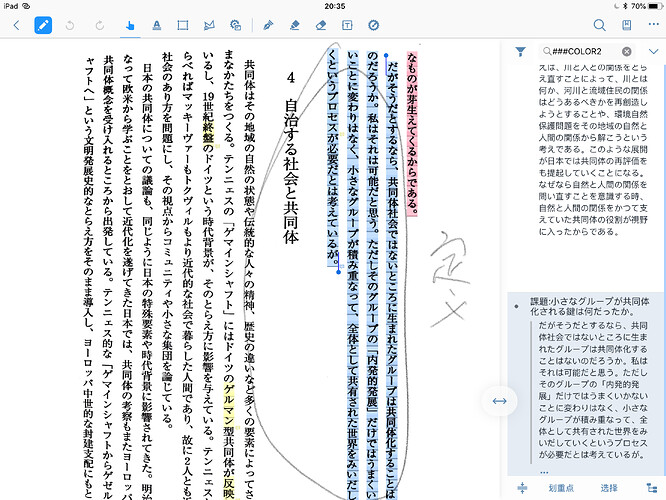The width and height of the screenshot is (666, 500).
Task: Open the bookmark notebook icon
Action: [626, 25]
